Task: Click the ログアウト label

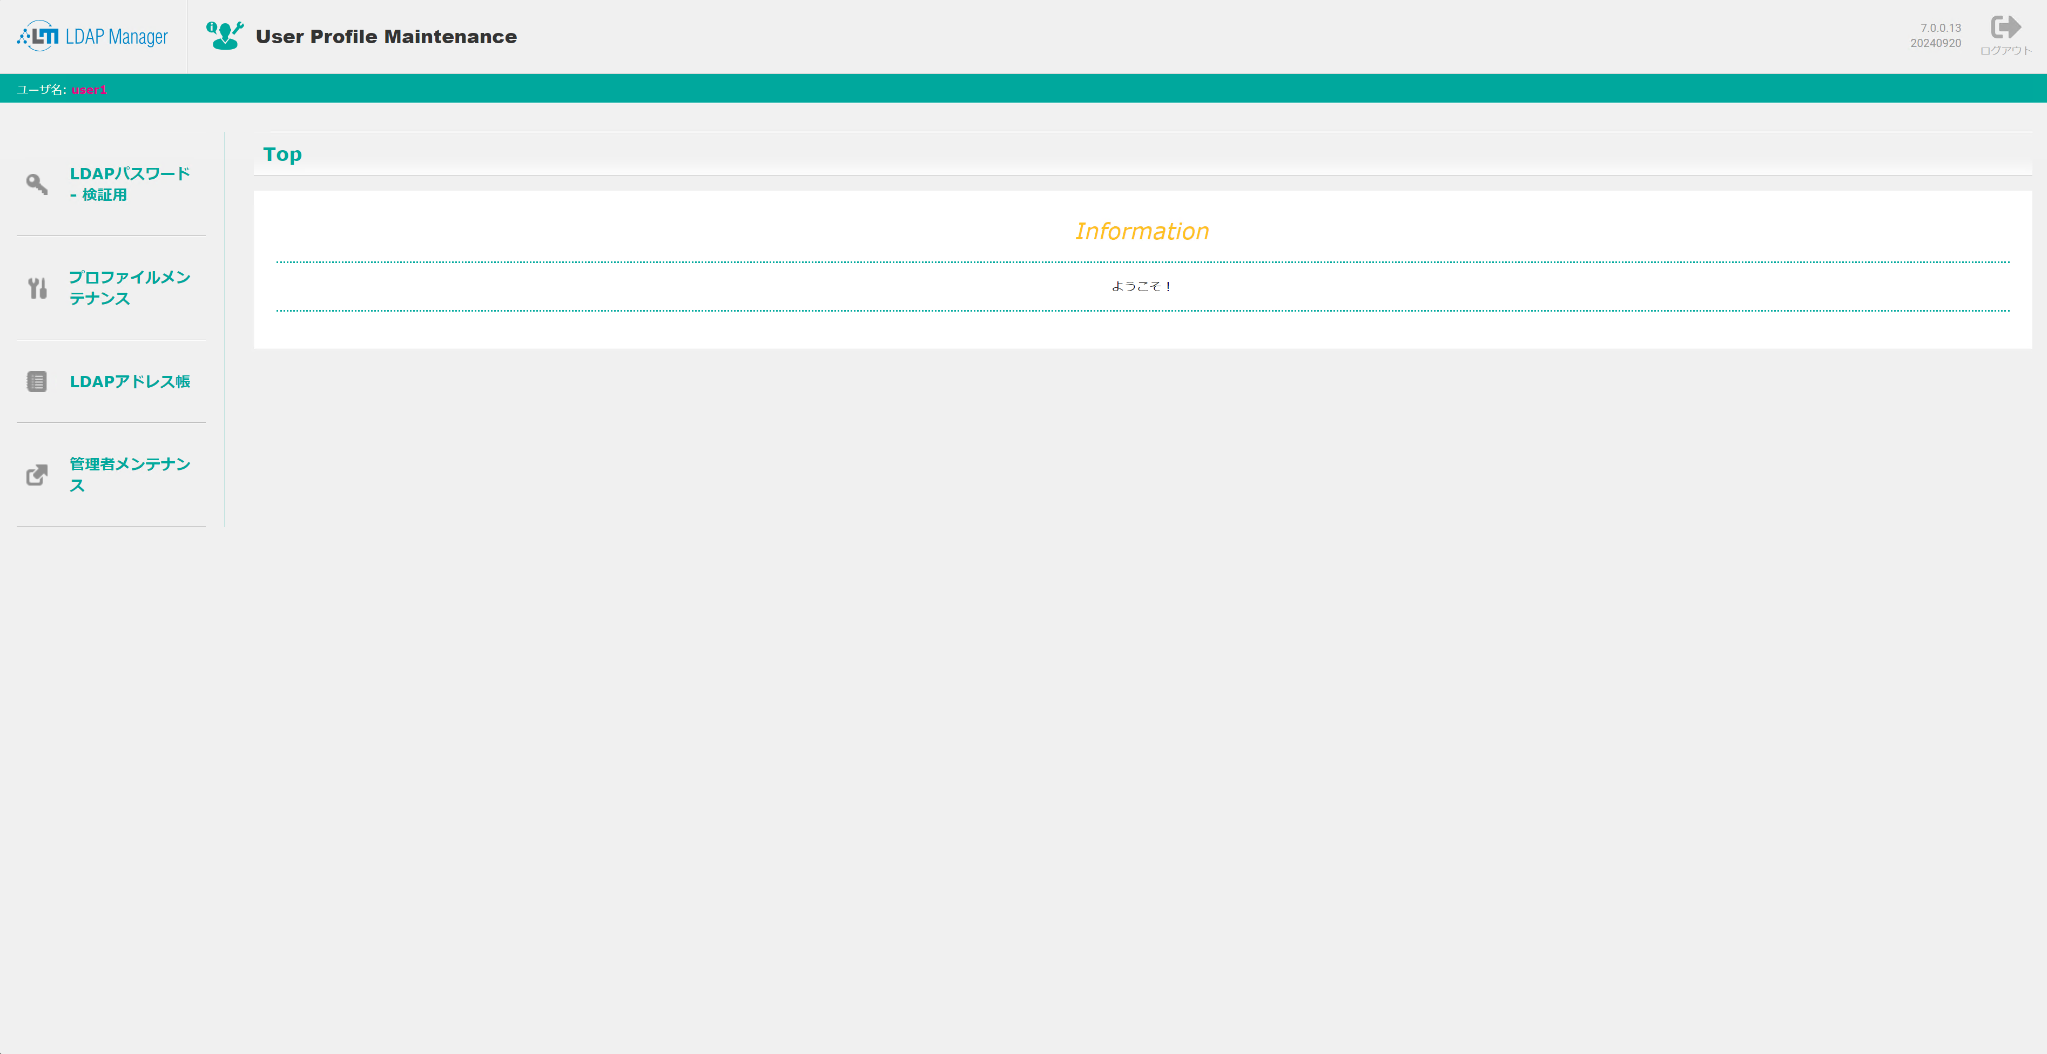Action: tap(2005, 51)
